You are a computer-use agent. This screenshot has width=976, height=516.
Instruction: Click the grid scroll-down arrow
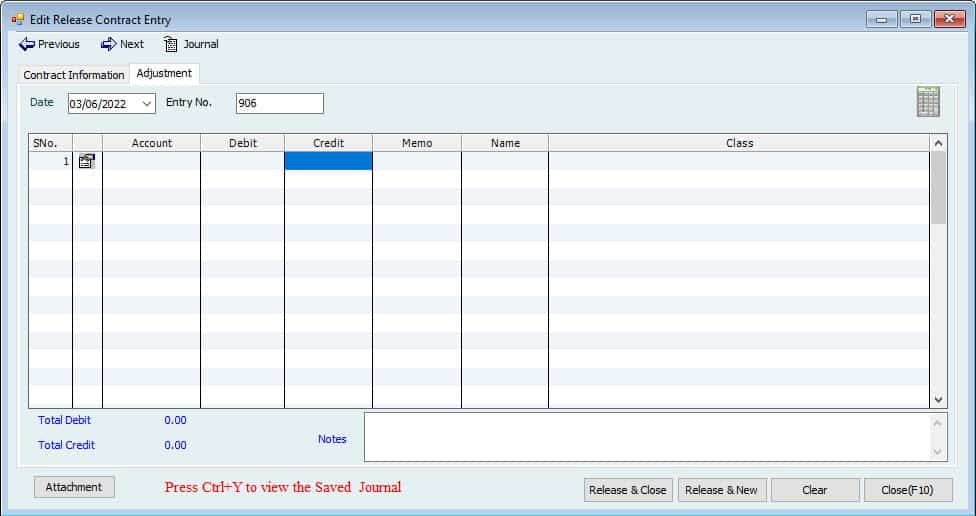tap(938, 400)
